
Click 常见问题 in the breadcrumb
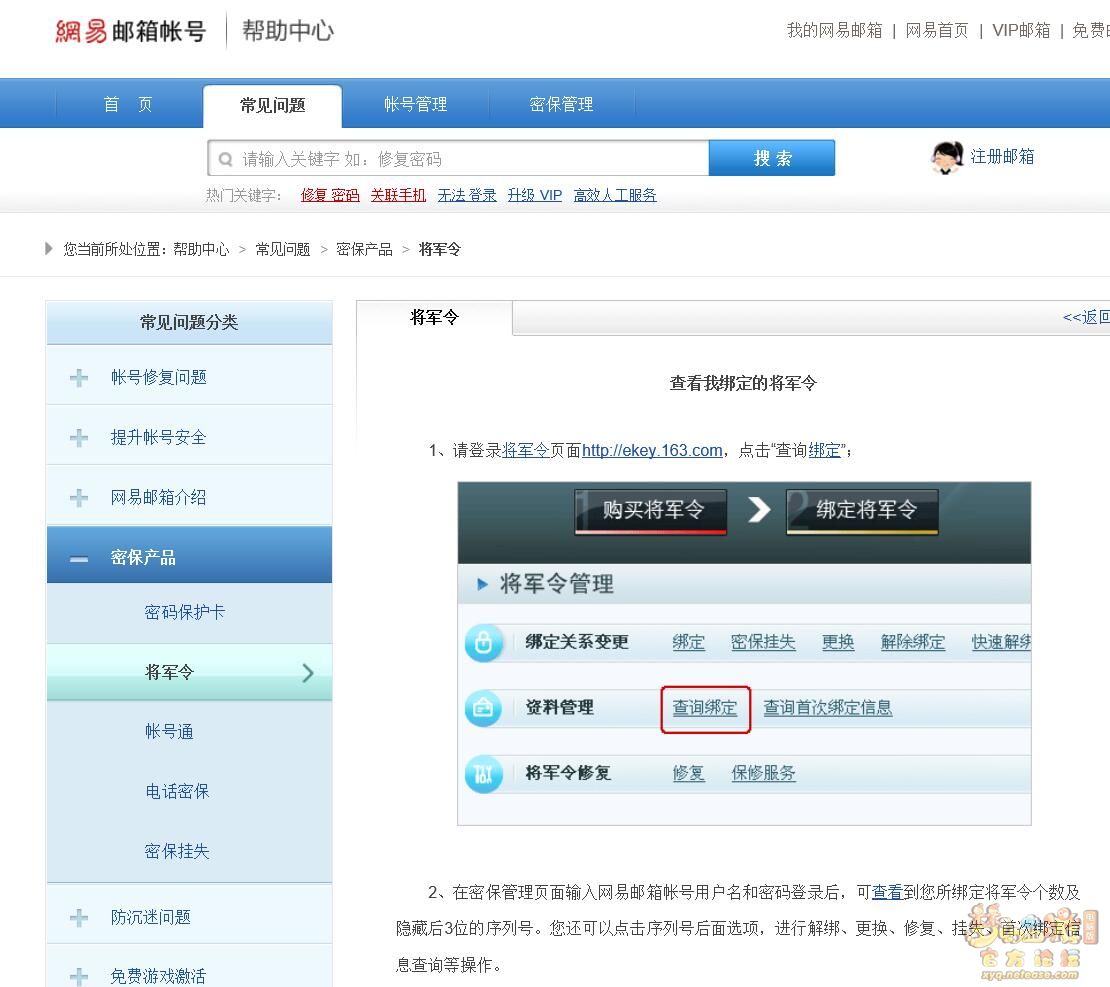[283, 249]
